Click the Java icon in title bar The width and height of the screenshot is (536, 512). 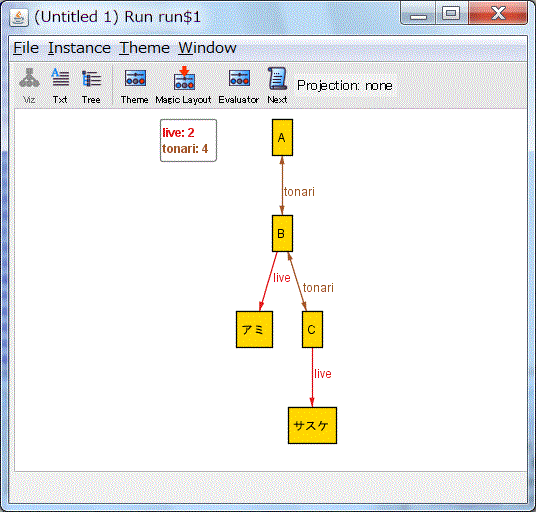(x=19, y=17)
